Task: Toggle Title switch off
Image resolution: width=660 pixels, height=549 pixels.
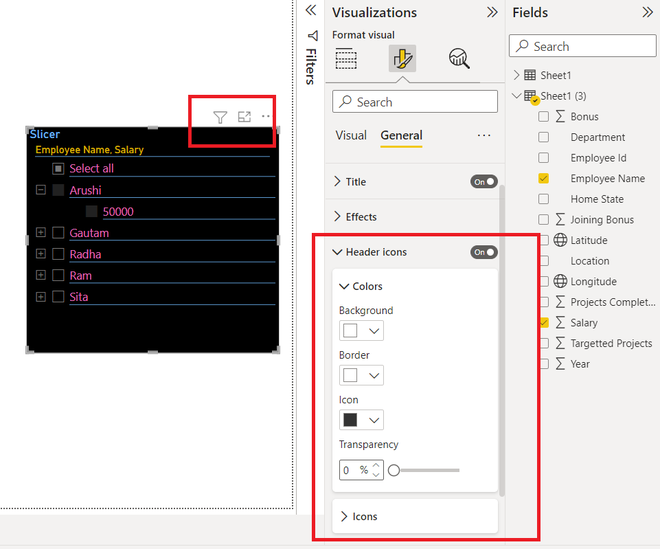Action: coord(484,182)
